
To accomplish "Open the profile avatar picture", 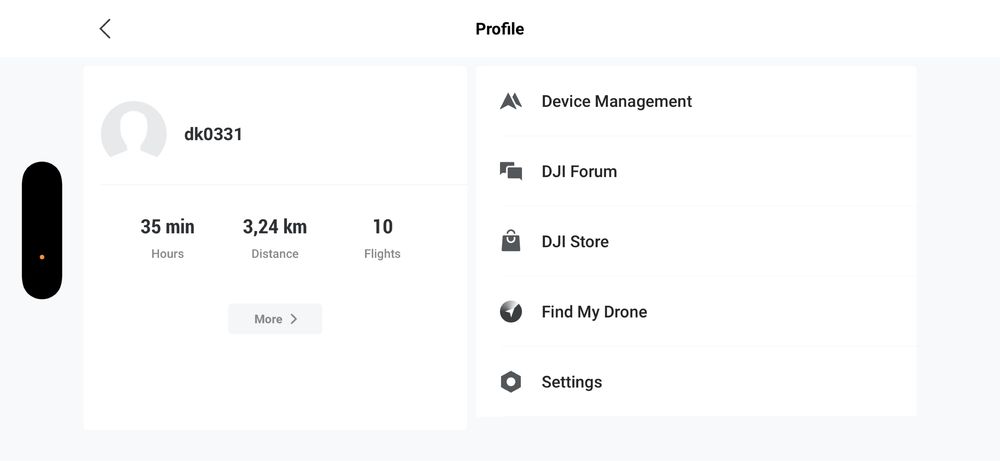I will click(134, 130).
